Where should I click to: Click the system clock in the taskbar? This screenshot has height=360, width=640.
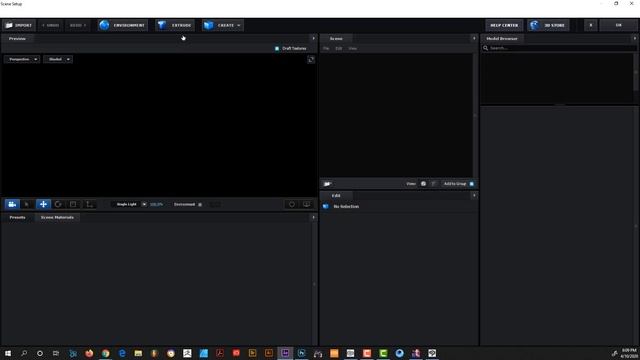coord(629,353)
